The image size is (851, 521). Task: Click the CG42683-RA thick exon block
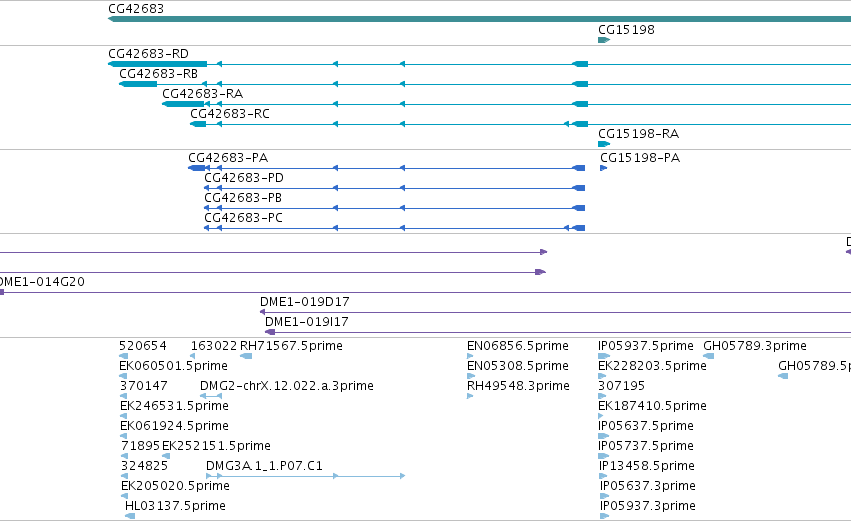pos(183,104)
